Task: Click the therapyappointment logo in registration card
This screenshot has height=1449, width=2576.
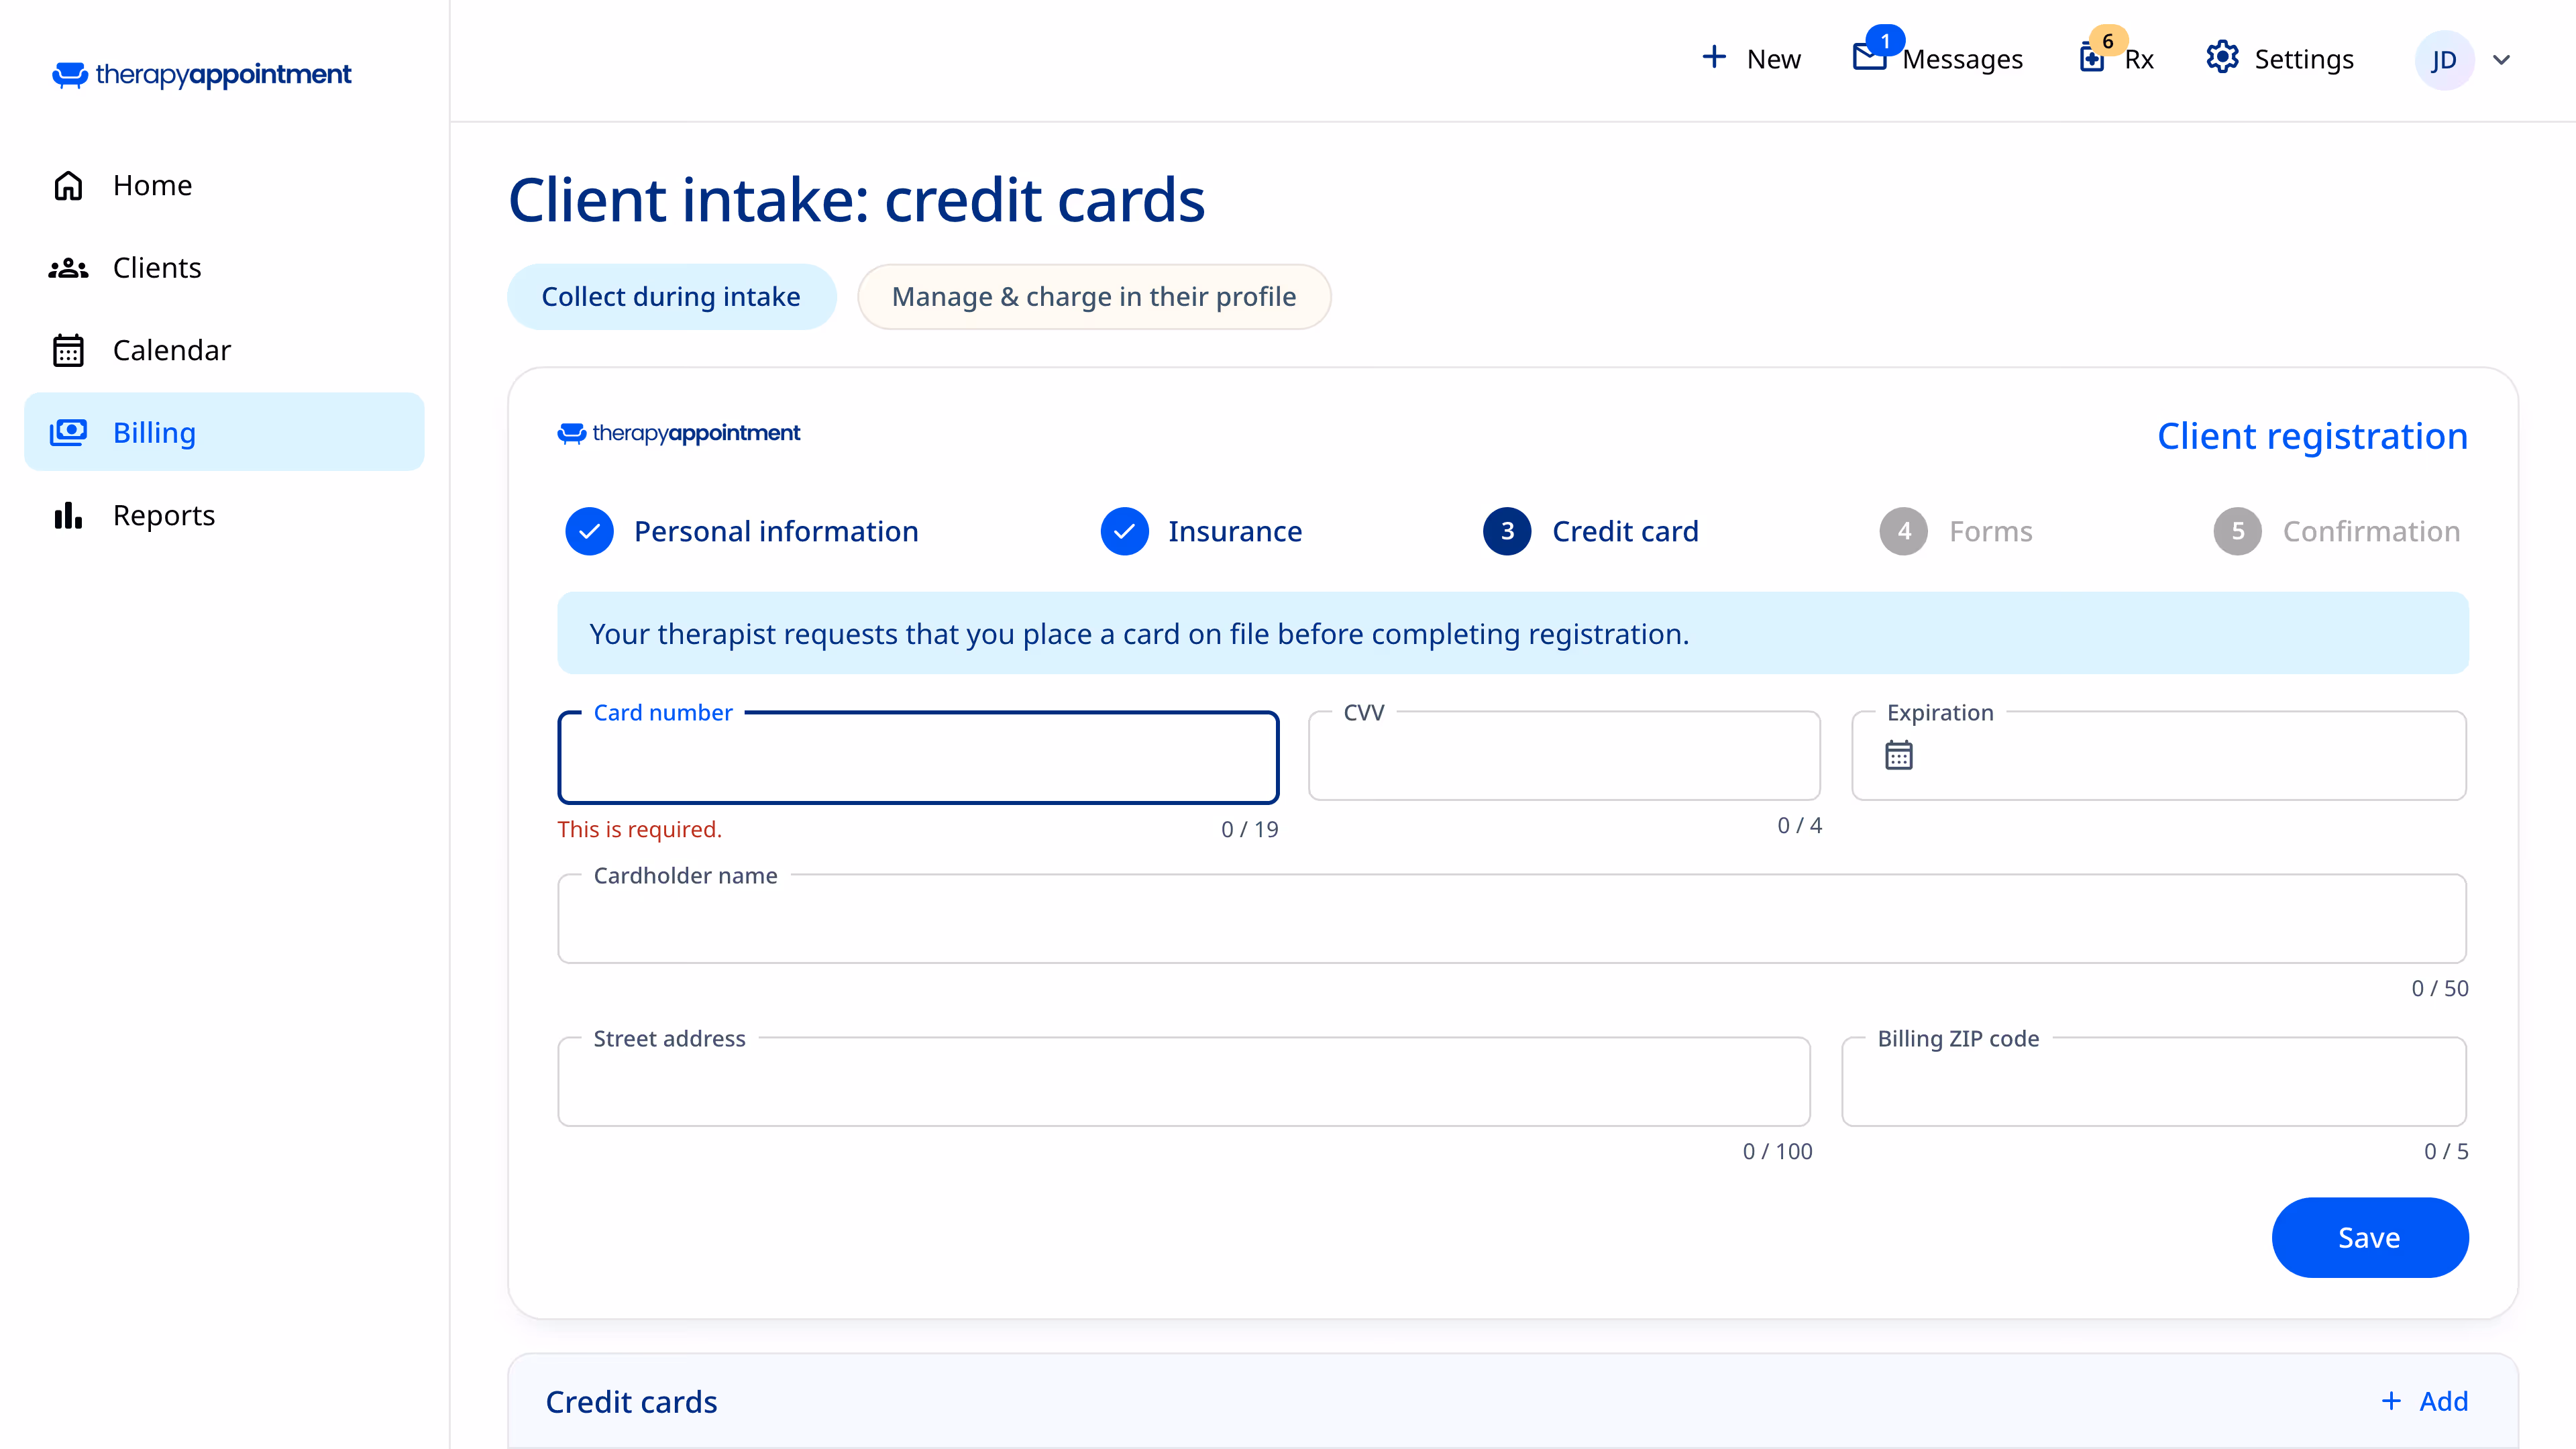Action: pyautogui.click(x=678, y=433)
